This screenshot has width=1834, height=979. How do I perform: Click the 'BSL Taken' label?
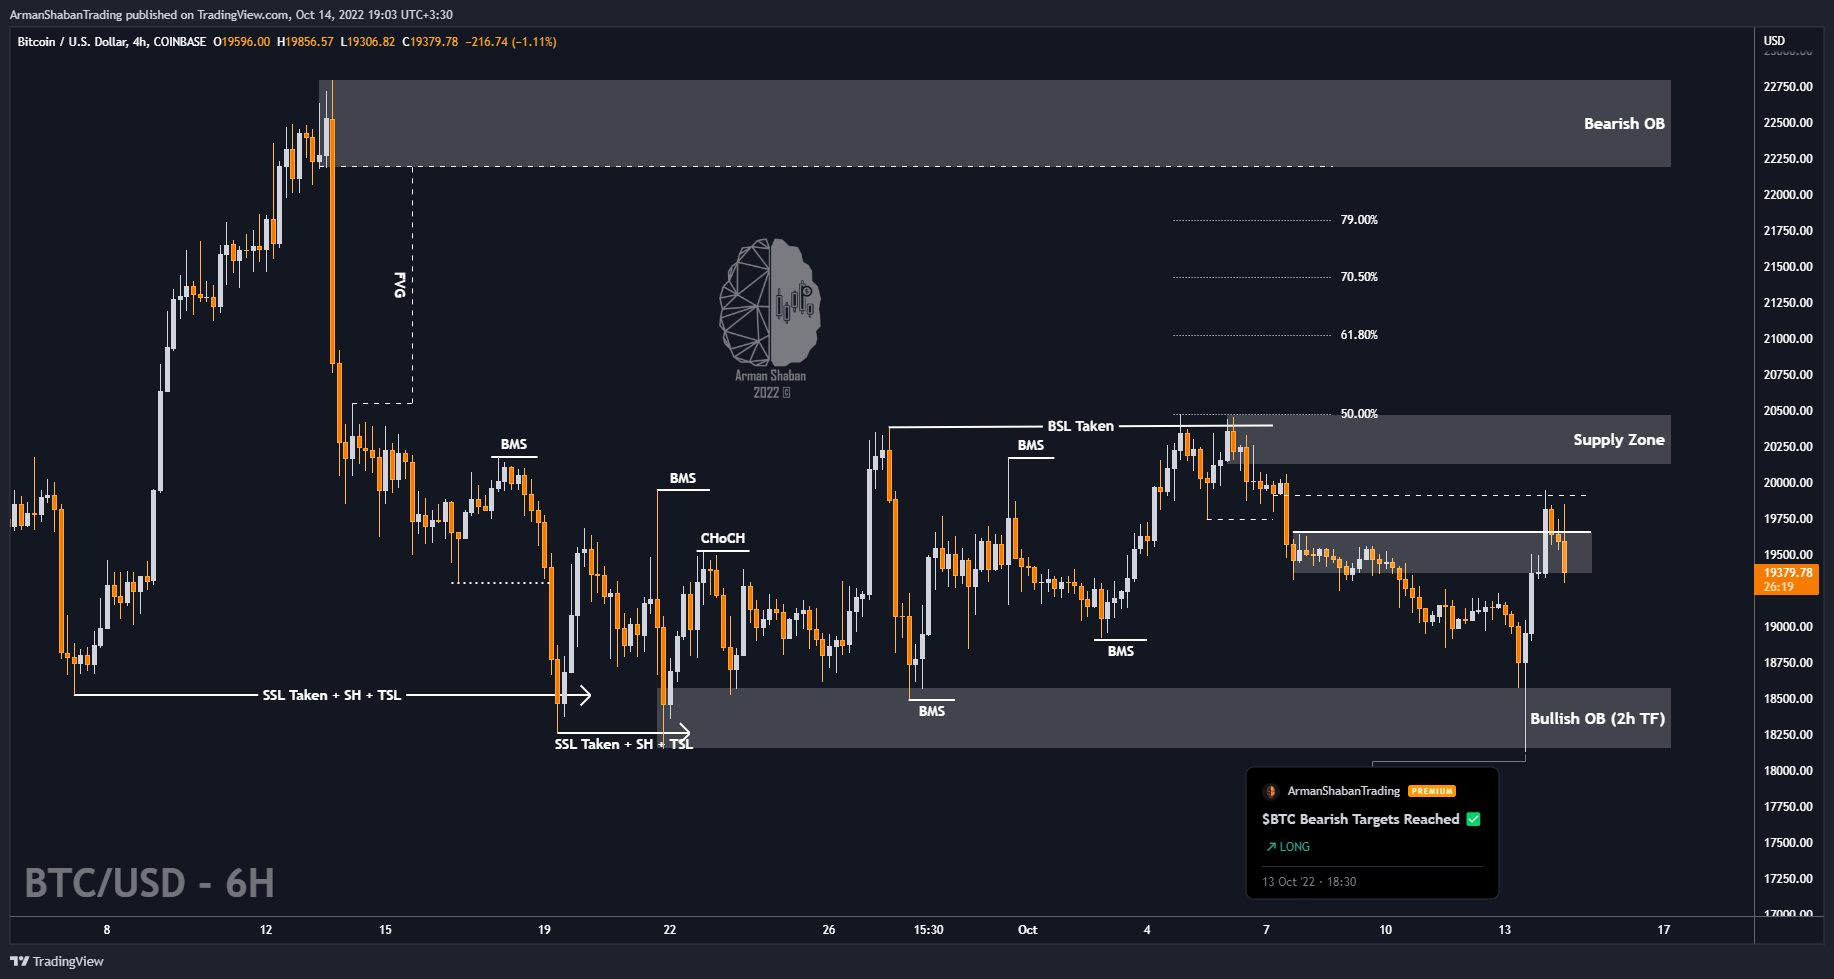1080,426
